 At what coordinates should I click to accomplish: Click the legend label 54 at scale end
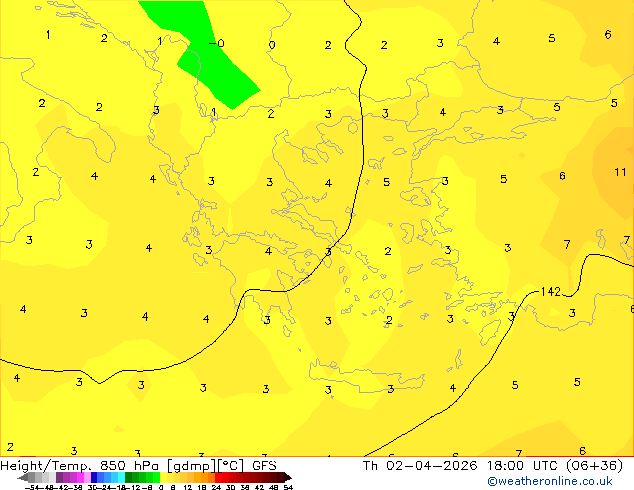287,487
